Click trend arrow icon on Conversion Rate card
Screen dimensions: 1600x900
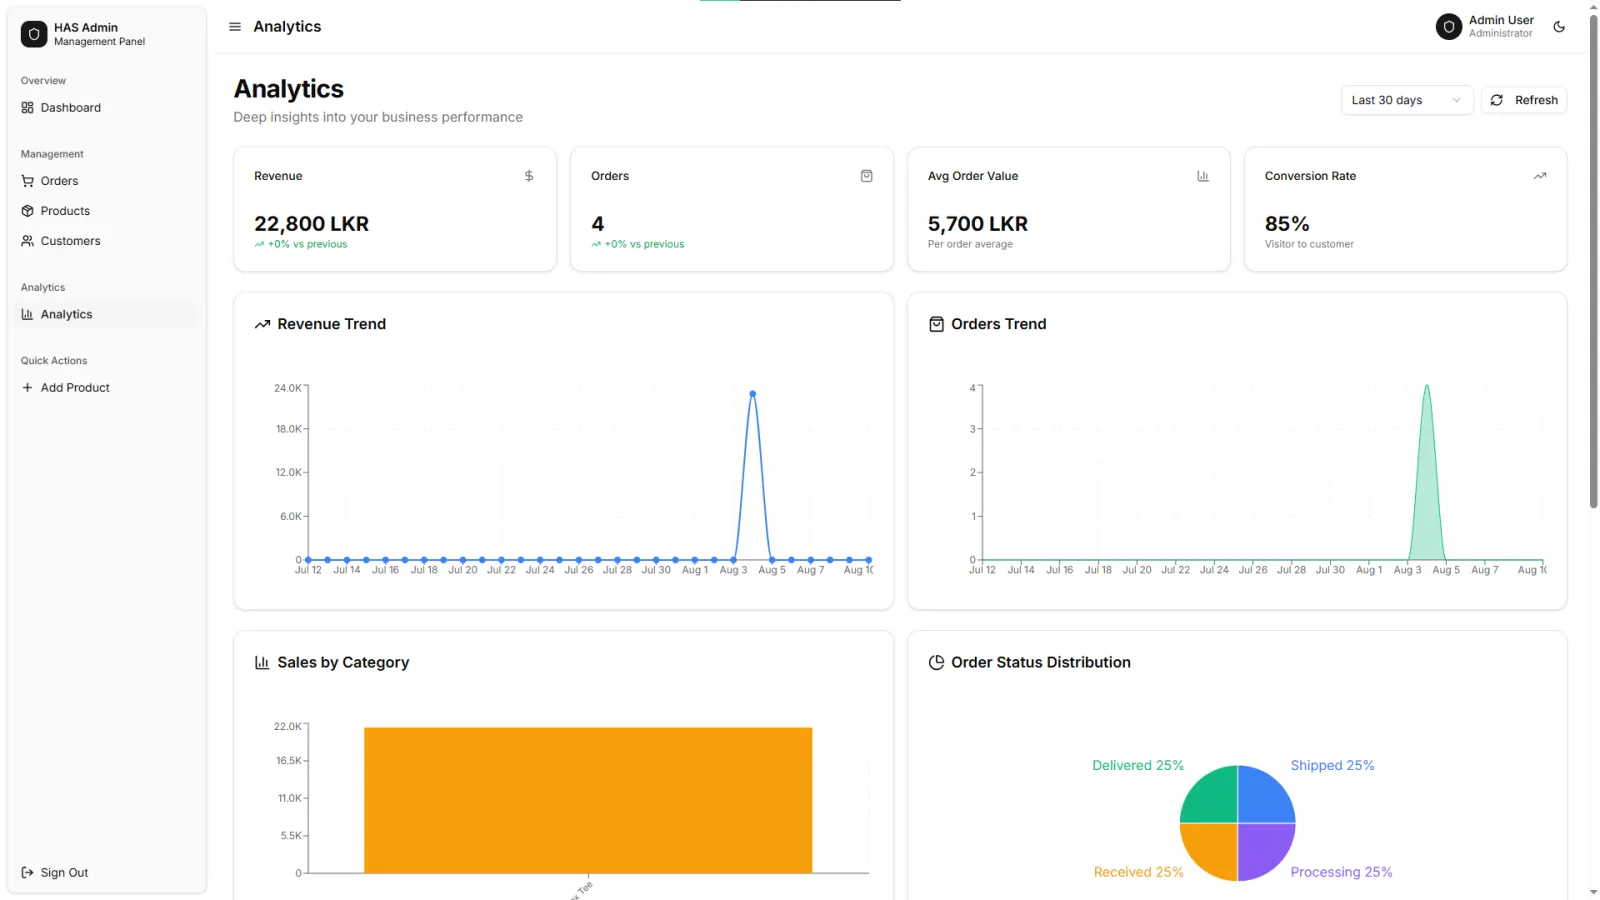pyautogui.click(x=1540, y=176)
